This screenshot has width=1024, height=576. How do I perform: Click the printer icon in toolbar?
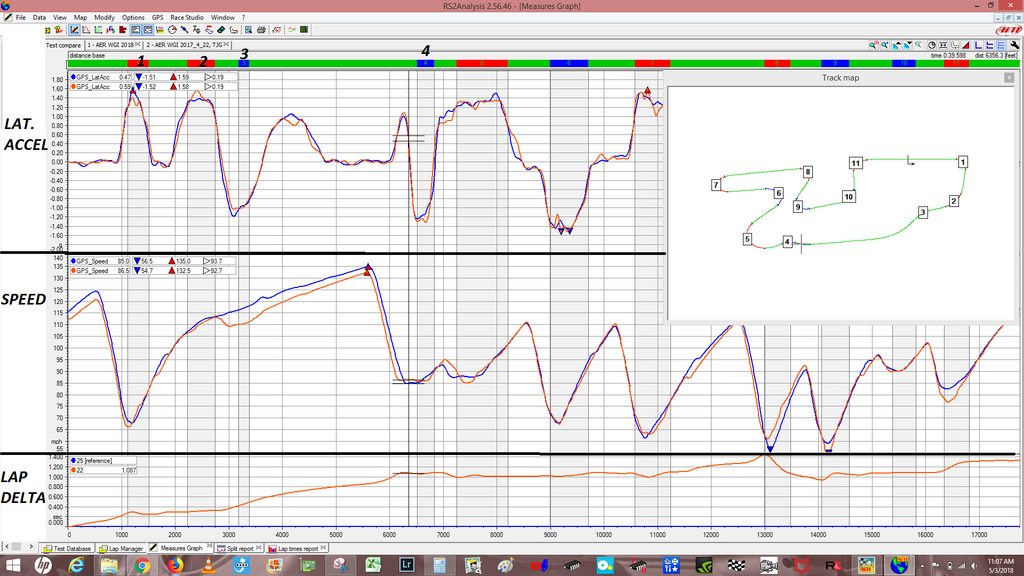tap(261, 30)
